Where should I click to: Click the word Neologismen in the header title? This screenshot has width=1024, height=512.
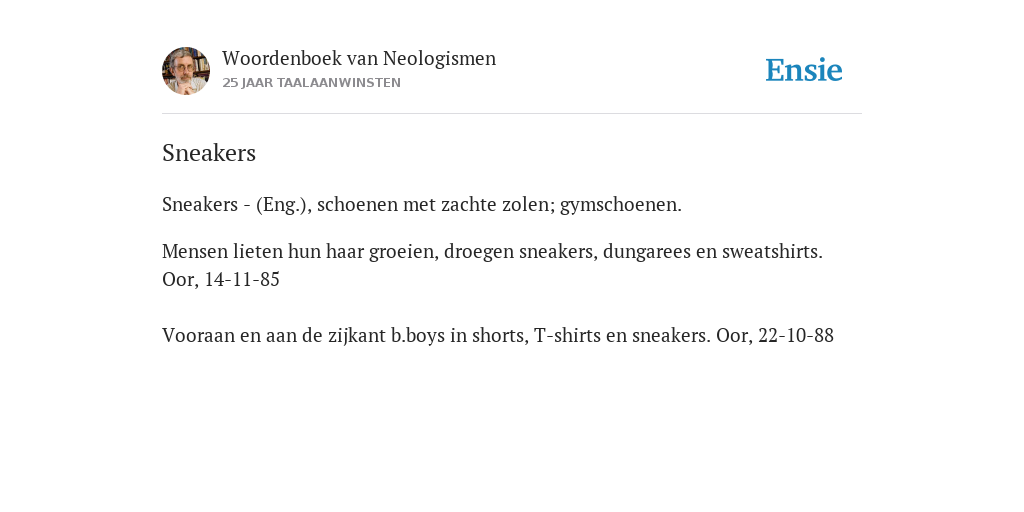(440, 59)
